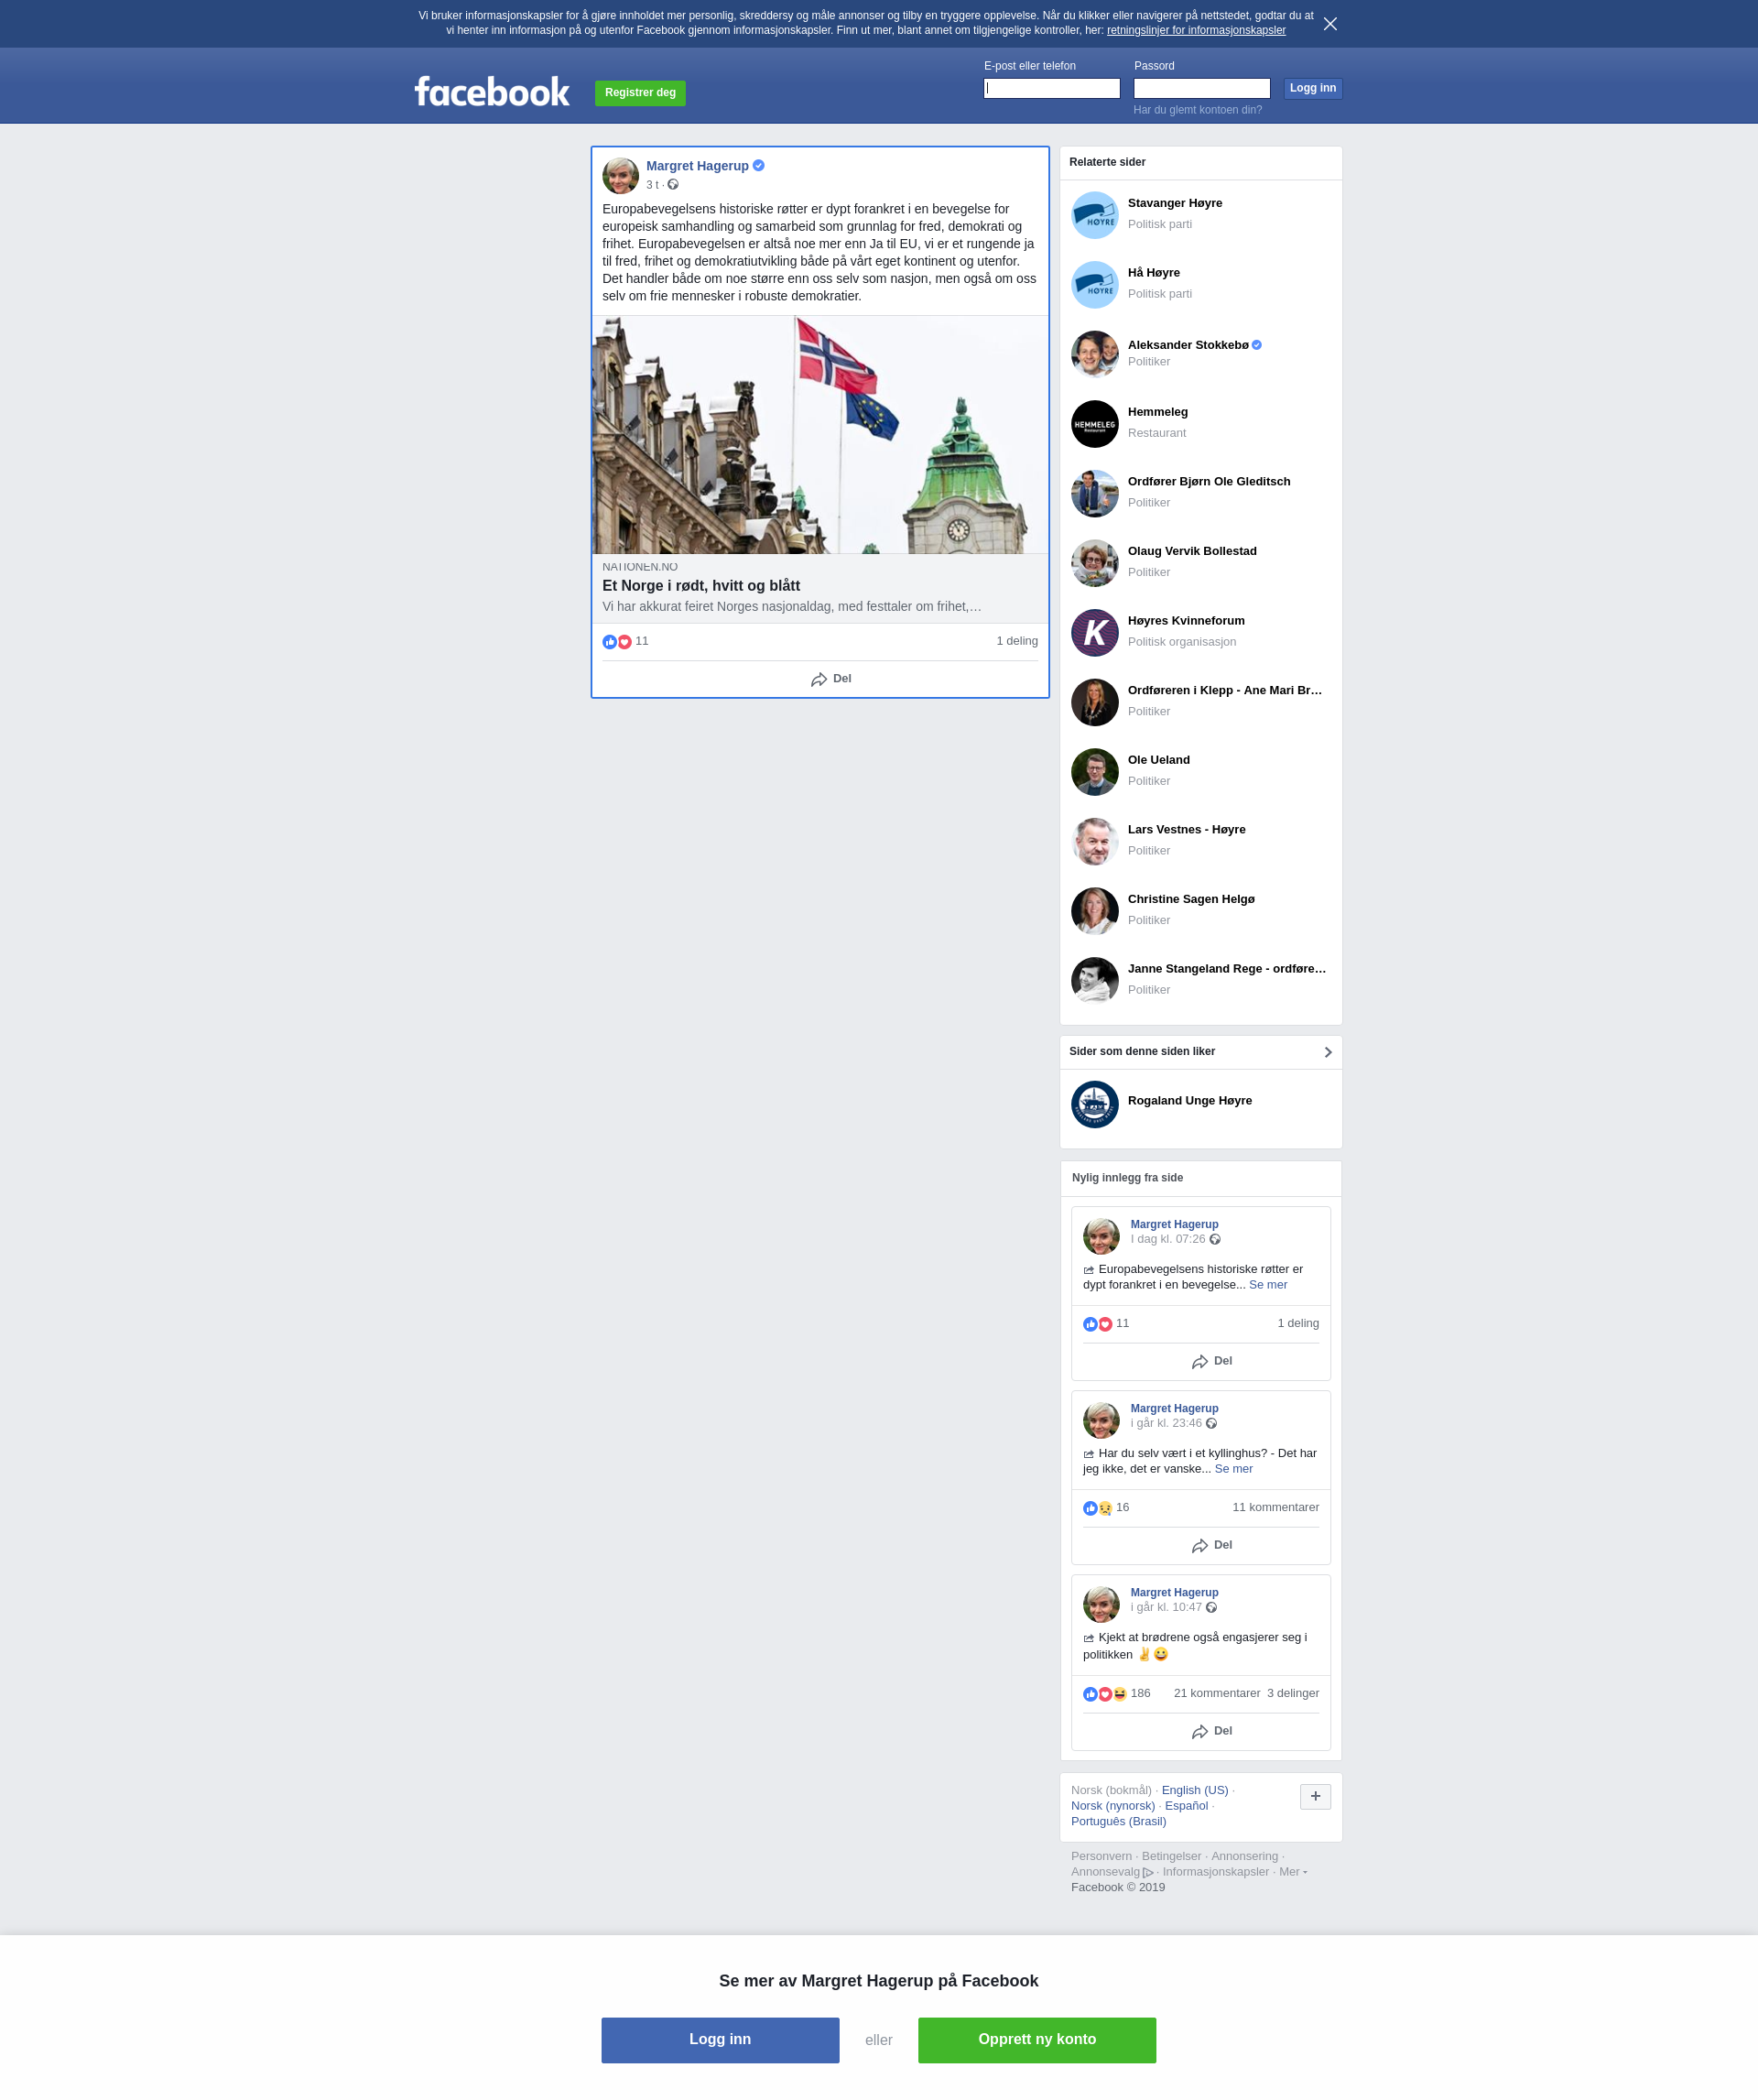Switch language to Norsk (nynorsk)

(1113, 1806)
